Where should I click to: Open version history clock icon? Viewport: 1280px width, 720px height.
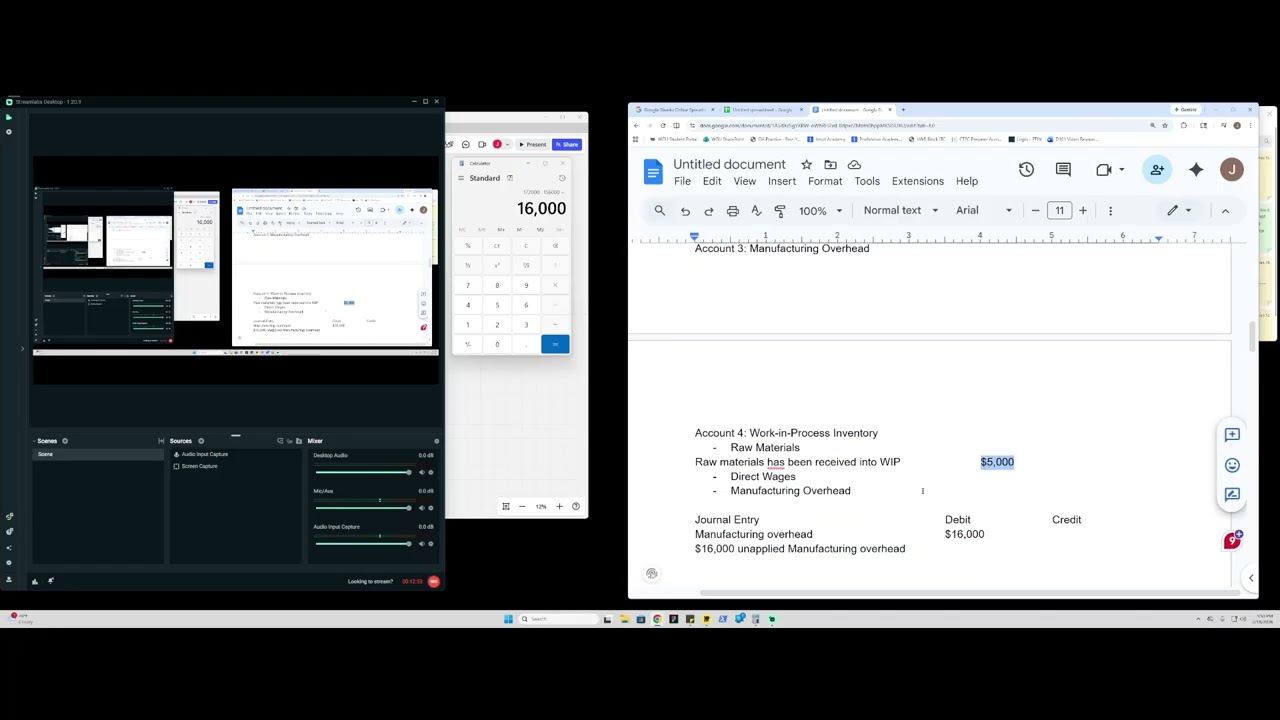tap(1026, 170)
